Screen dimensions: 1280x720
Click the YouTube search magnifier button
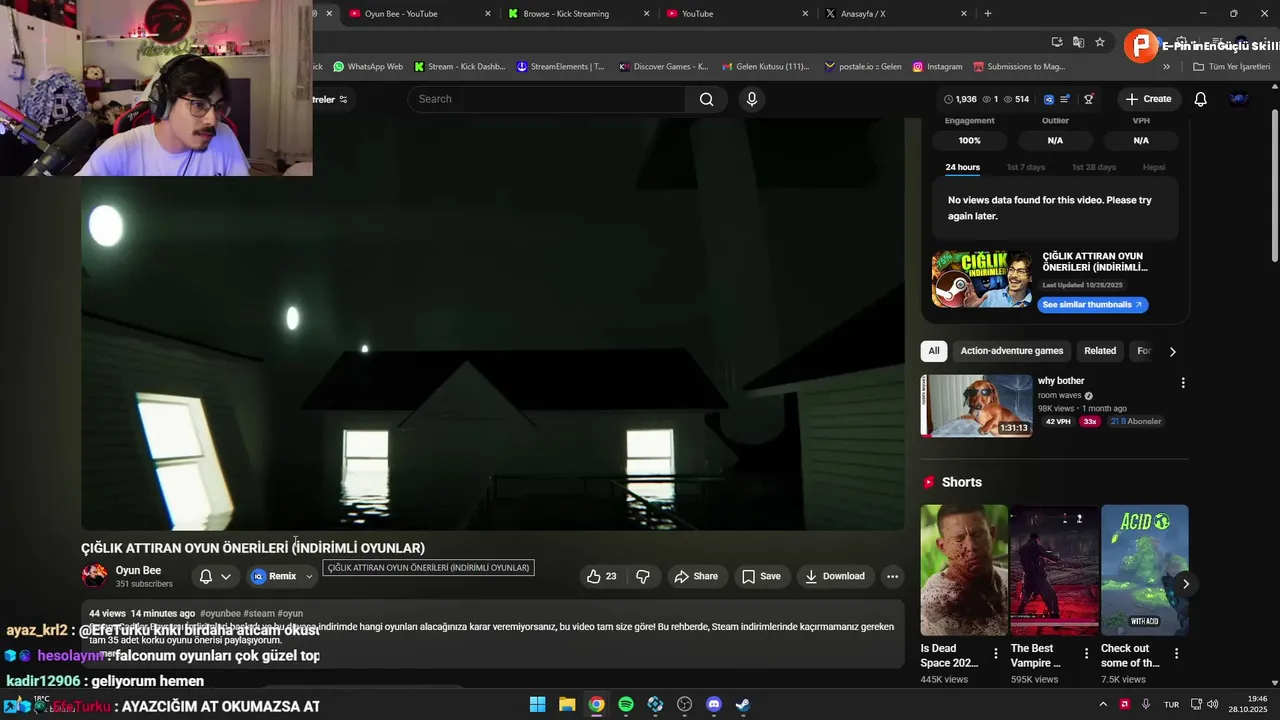(707, 99)
